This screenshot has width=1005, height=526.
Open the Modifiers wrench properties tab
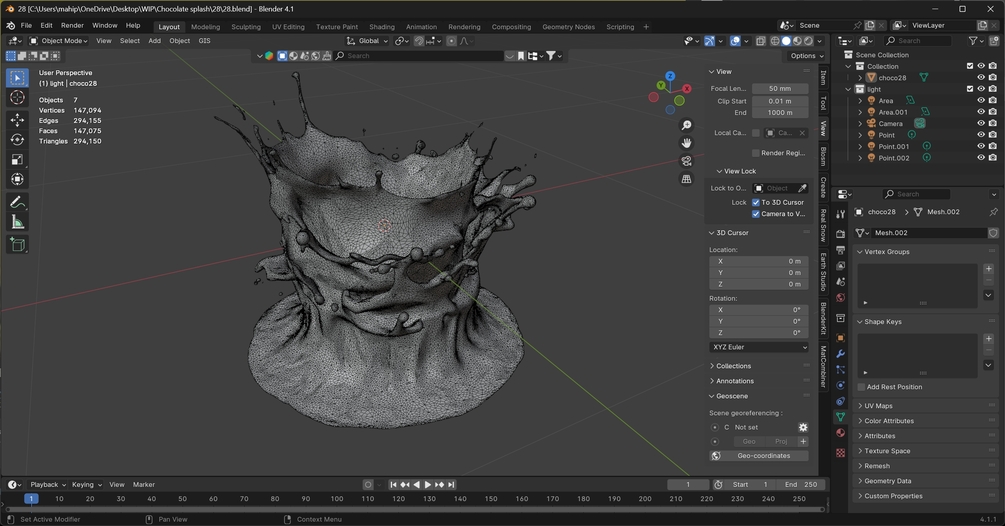pyautogui.click(x=840, y=354)
